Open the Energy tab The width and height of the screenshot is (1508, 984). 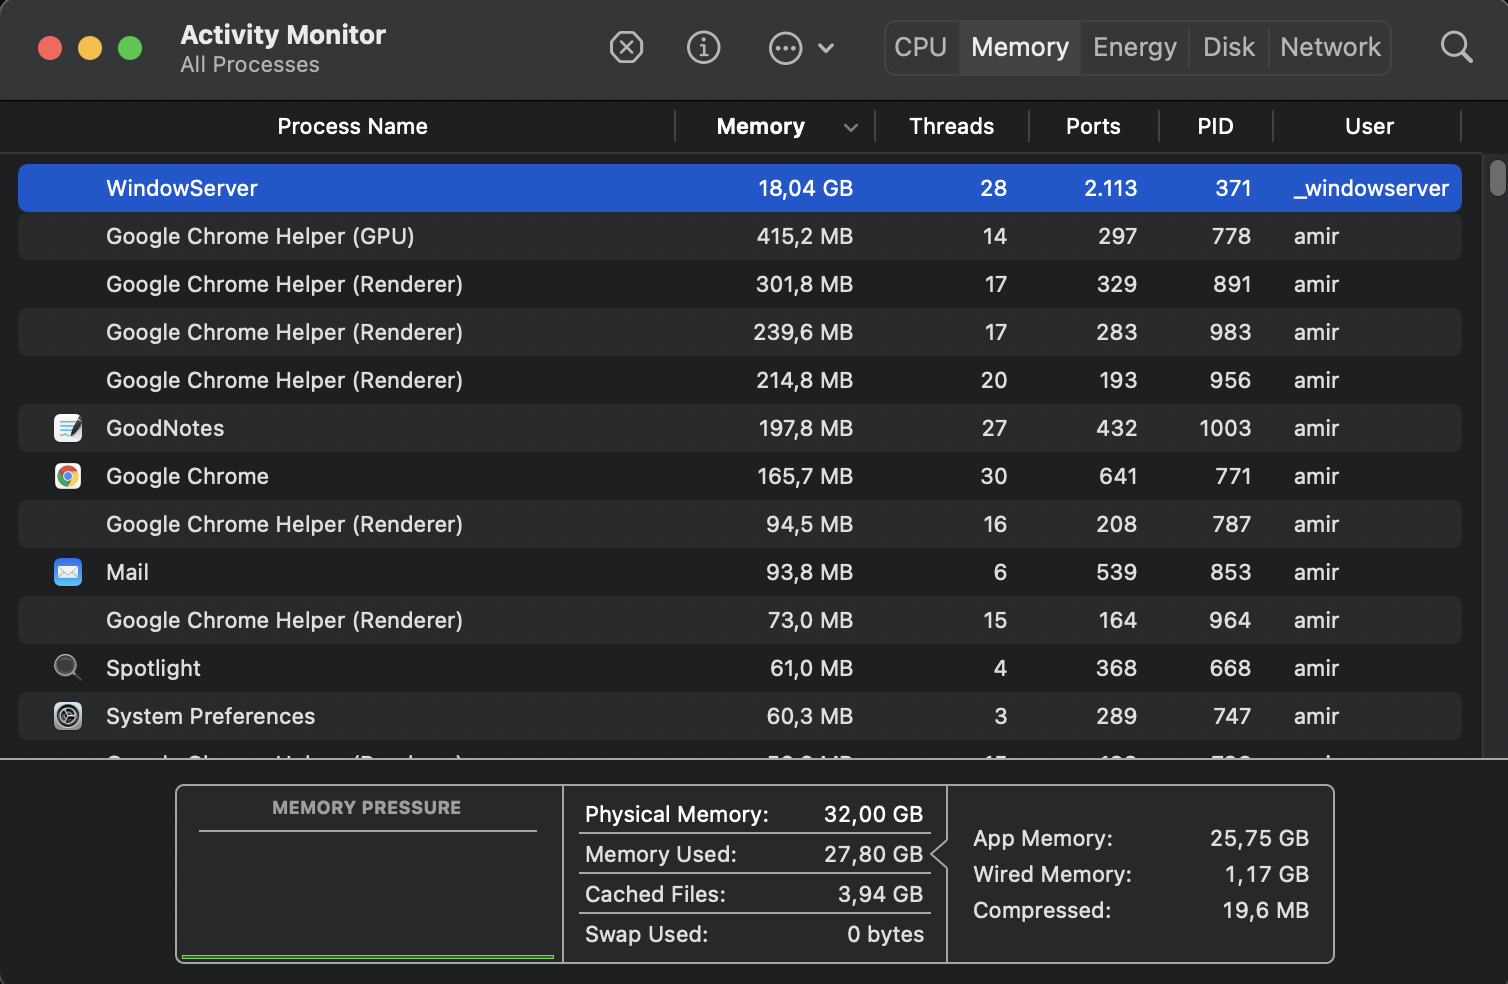(1135, 47)
